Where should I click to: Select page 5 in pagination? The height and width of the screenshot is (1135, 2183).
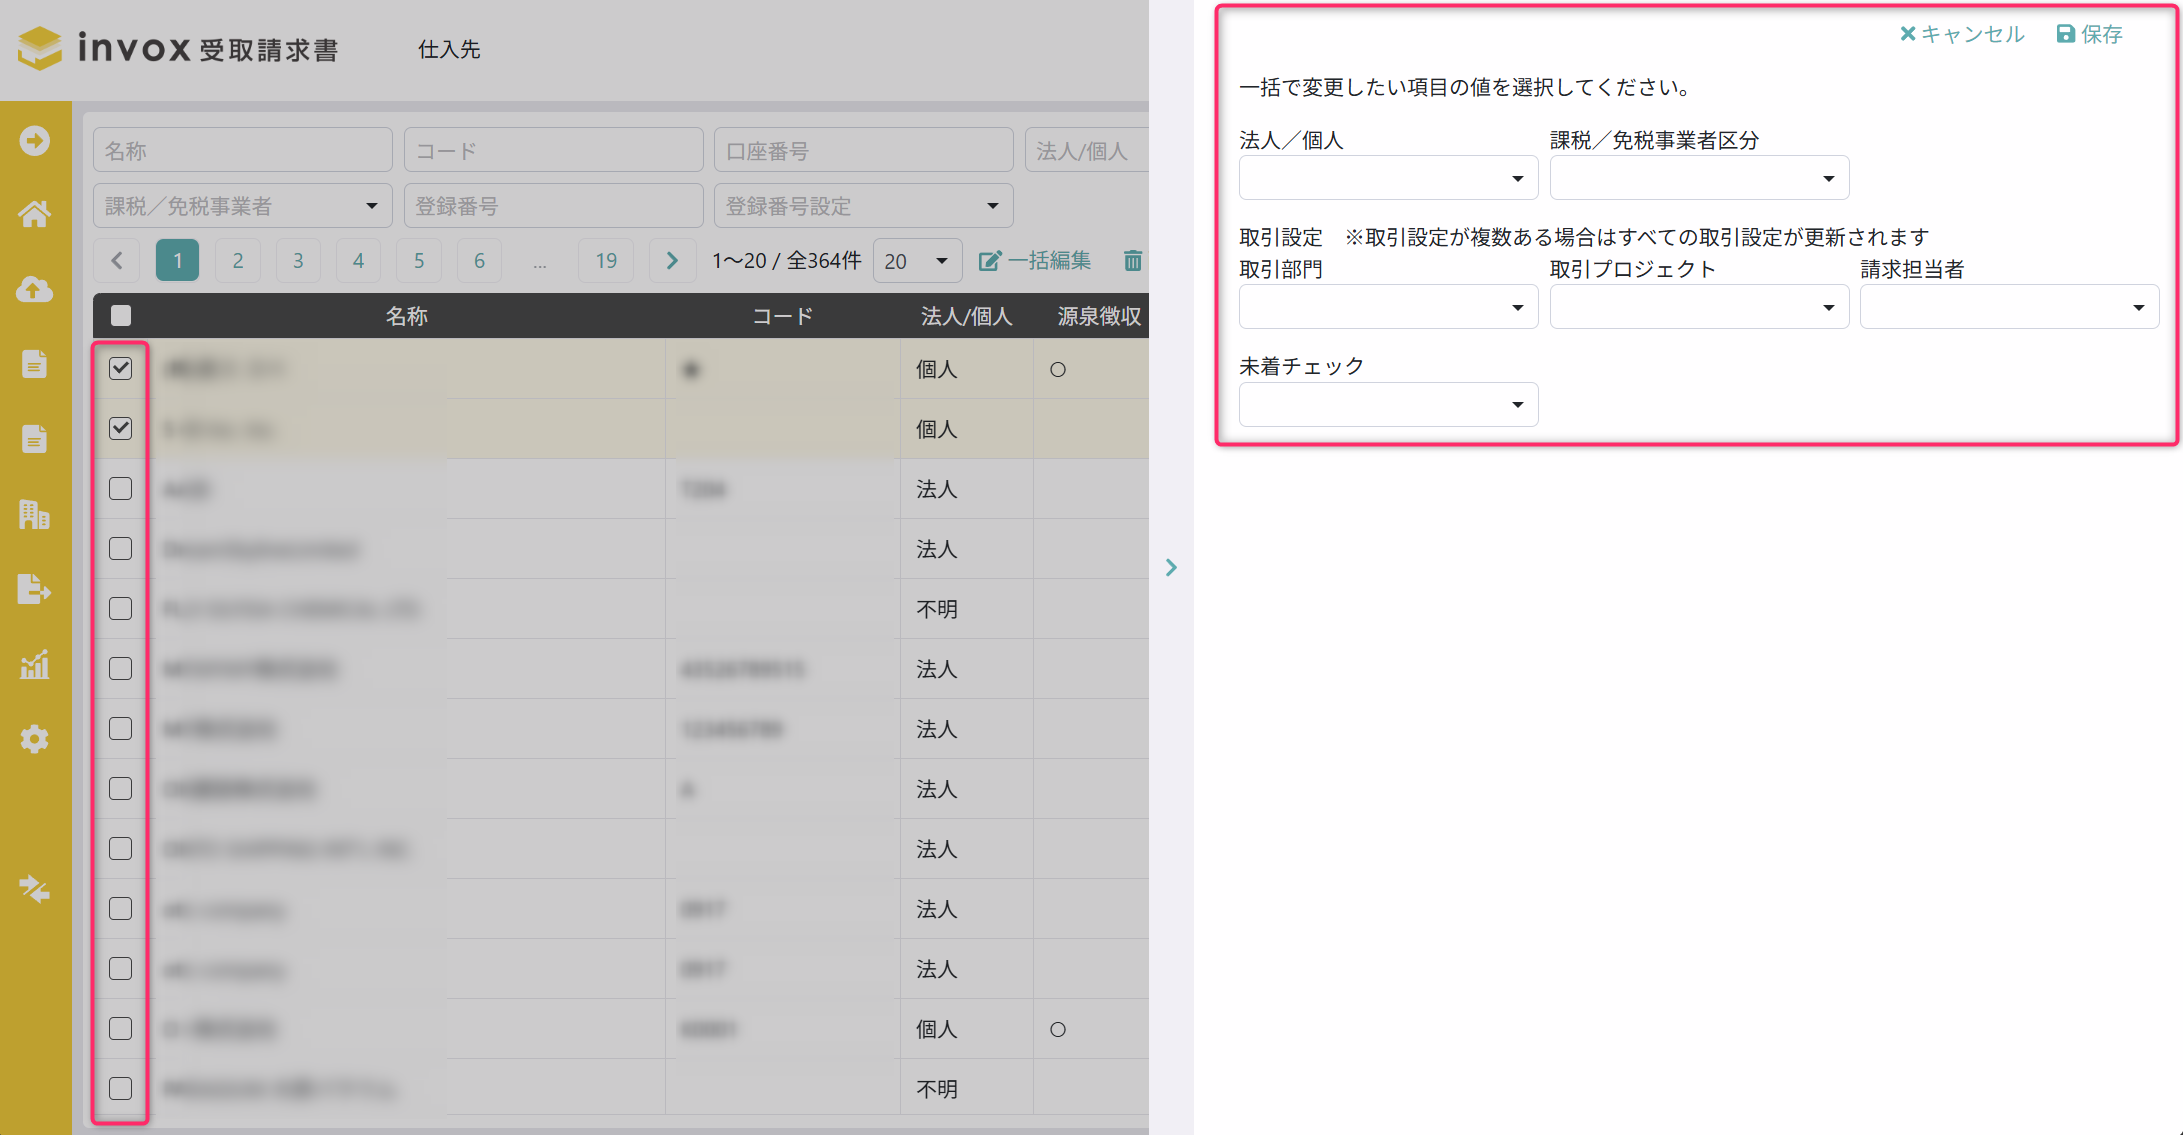[419, 261]
